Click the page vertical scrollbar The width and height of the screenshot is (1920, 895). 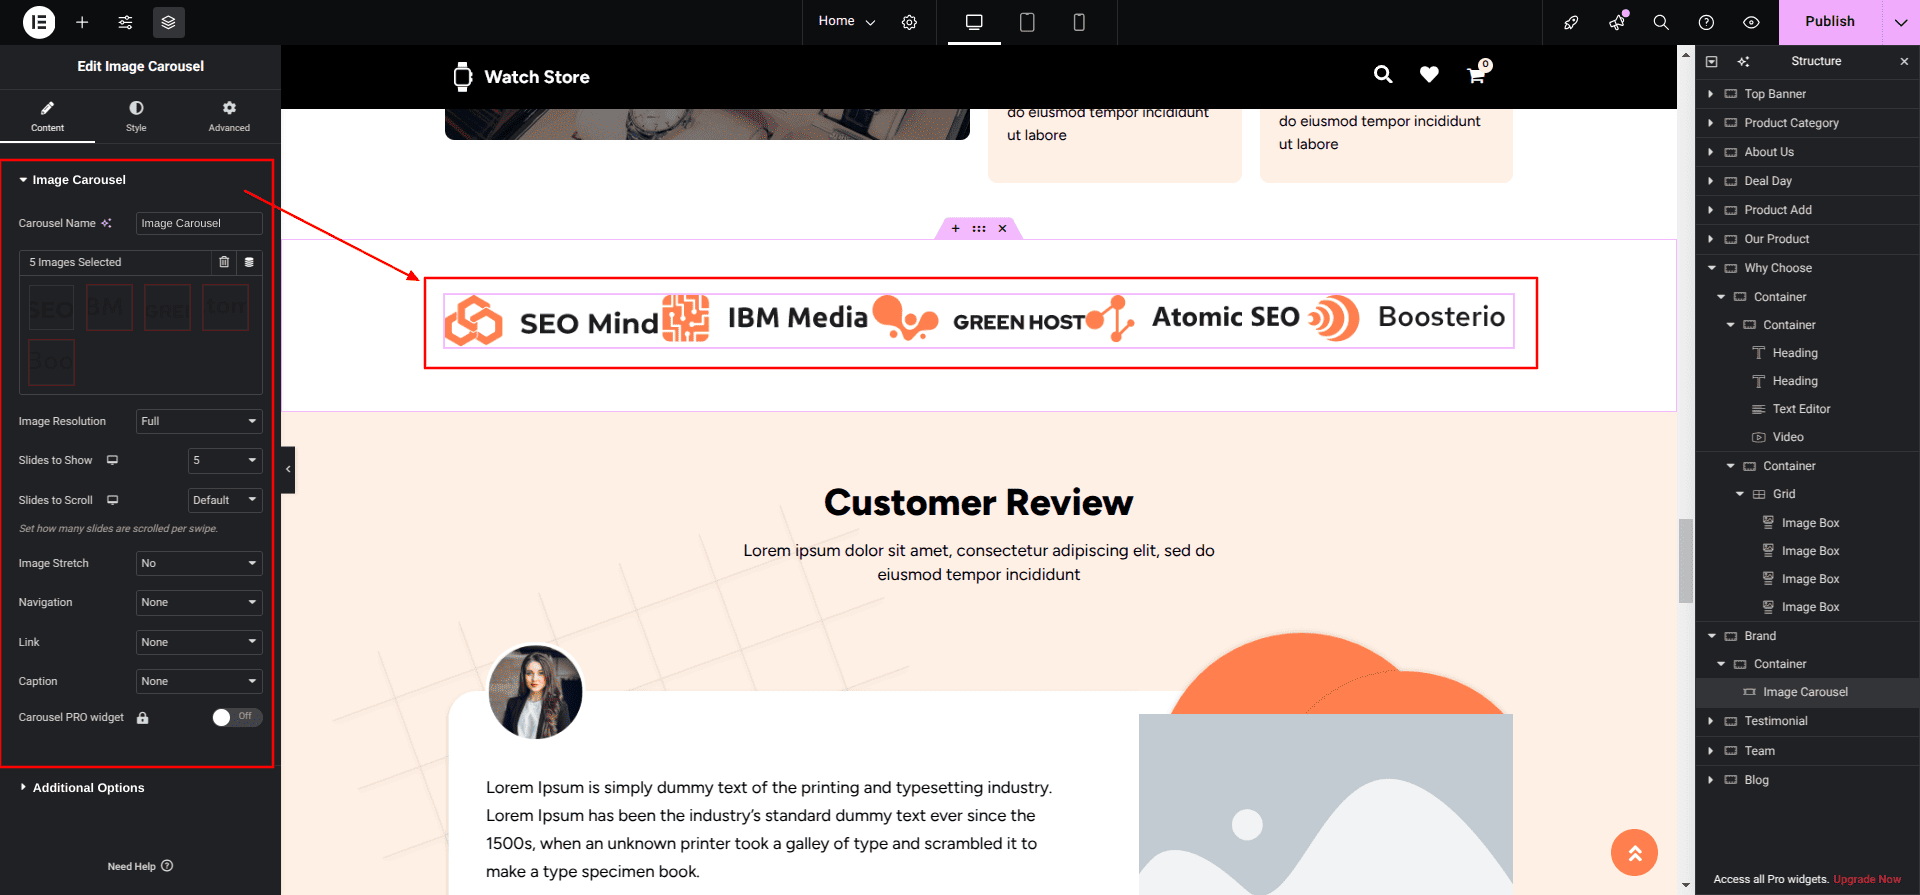[x=1686, y=561]
